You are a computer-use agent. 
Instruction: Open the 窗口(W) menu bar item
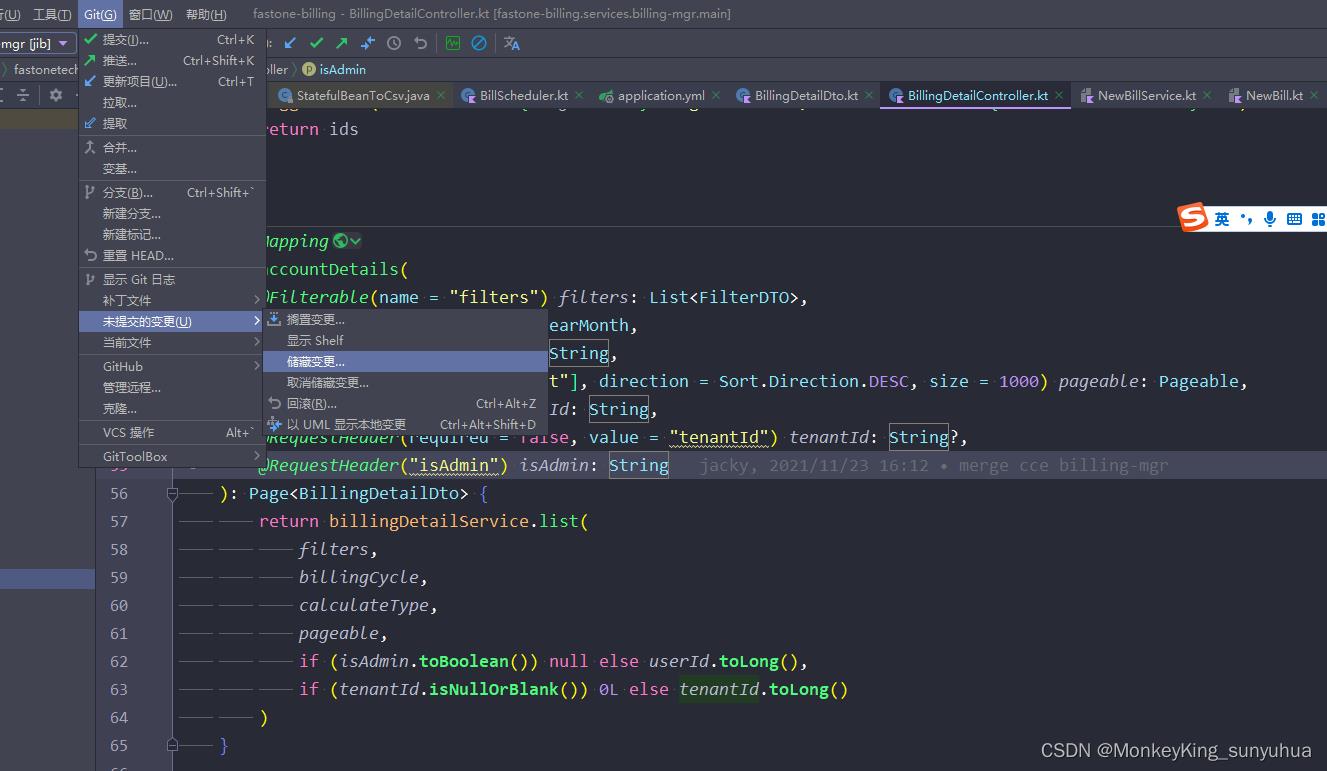click(150, 14)
